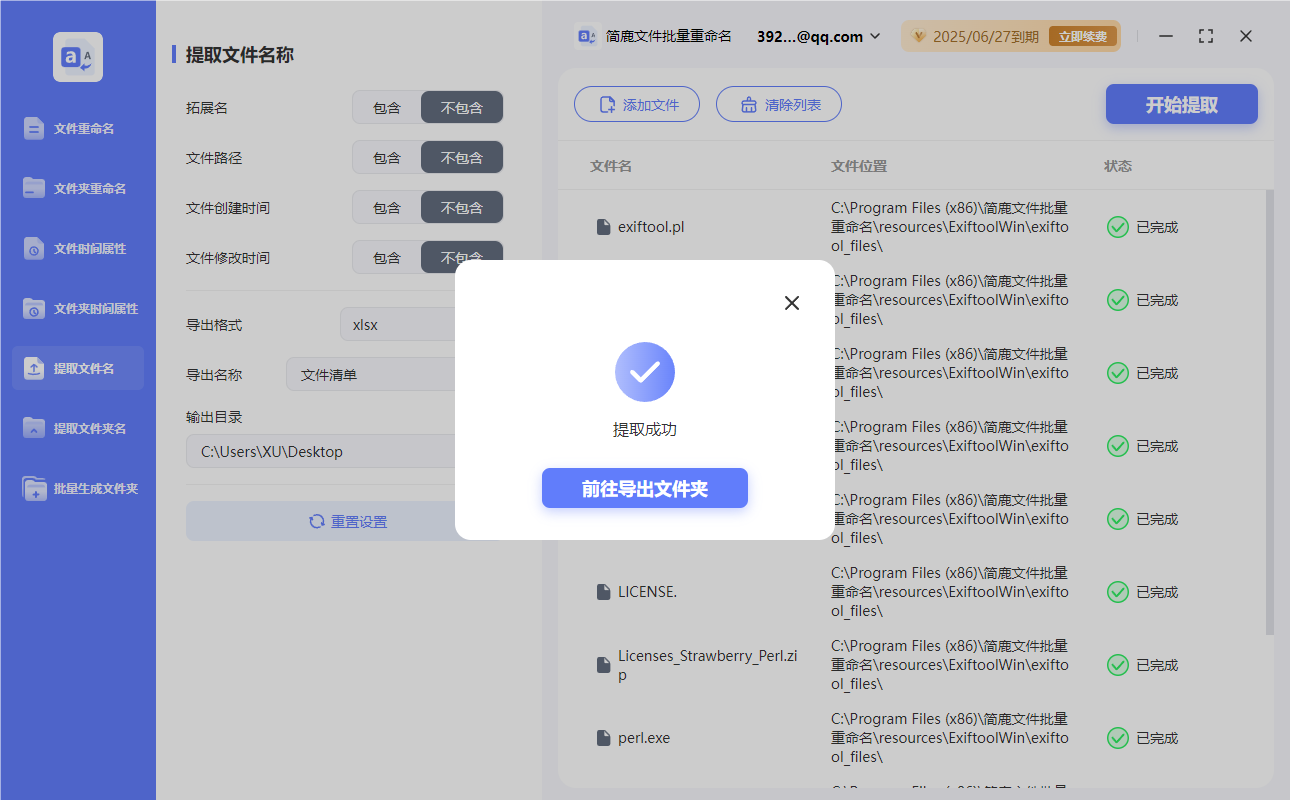Click the refresh icon on 重置设置
This screenshot has height=800, width=1290.
[x=317, y=521]
